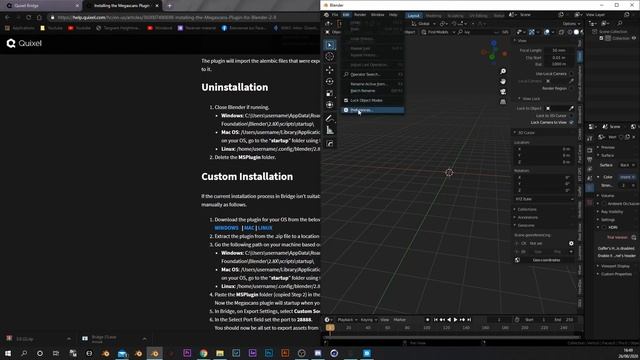Click the LINUX download link
The image size is (640, 360).
[265, 228]
